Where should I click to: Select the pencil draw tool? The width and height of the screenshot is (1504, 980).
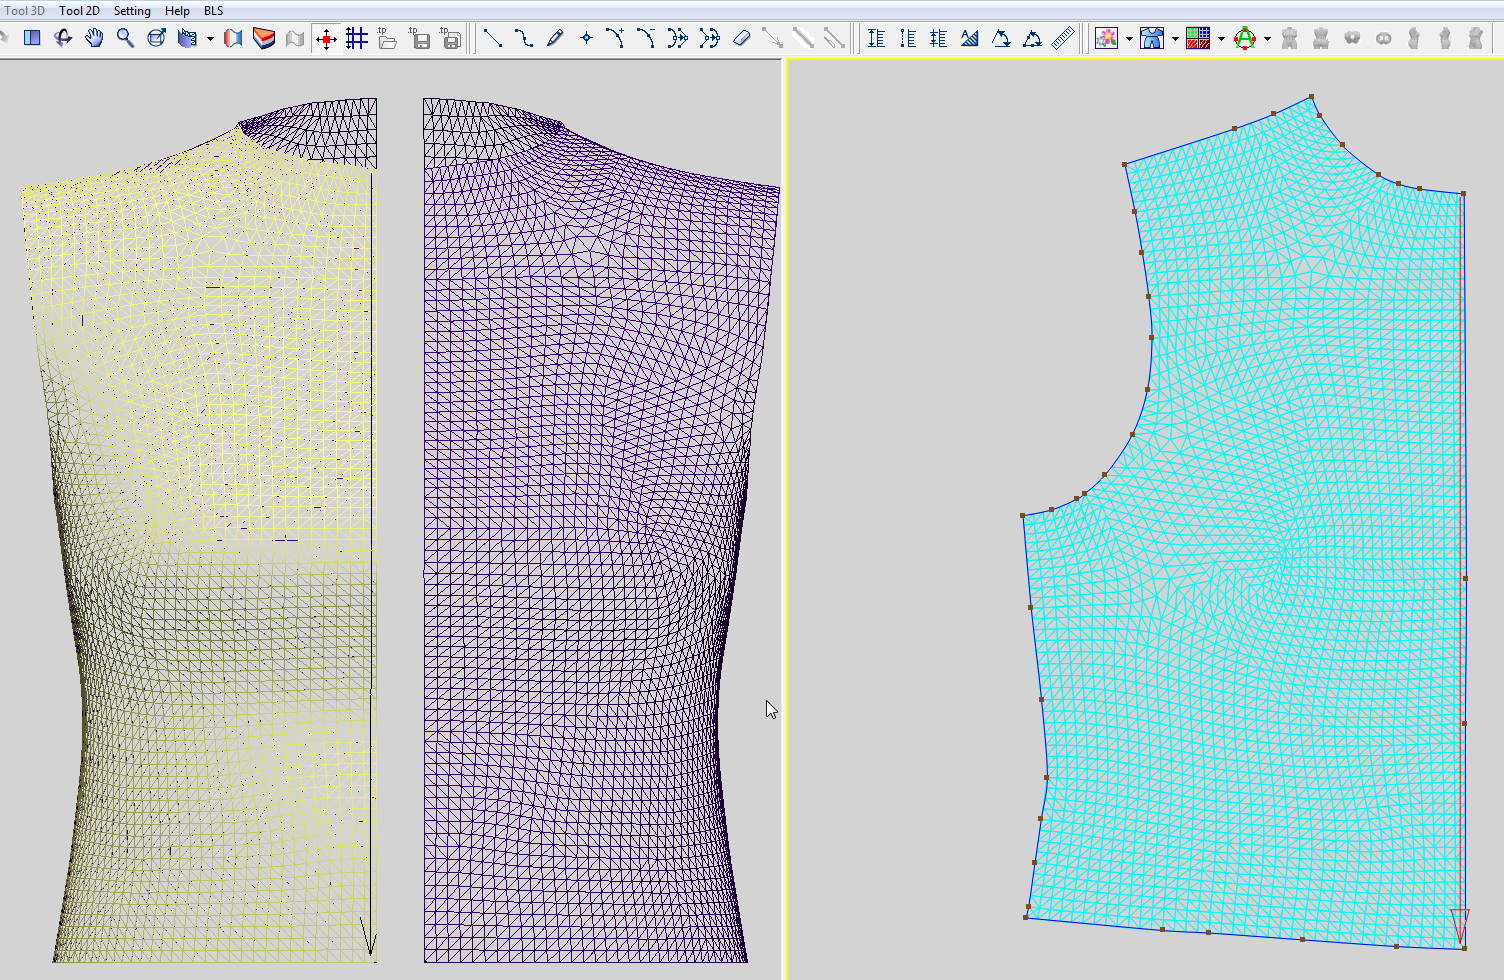coord(555,38)
